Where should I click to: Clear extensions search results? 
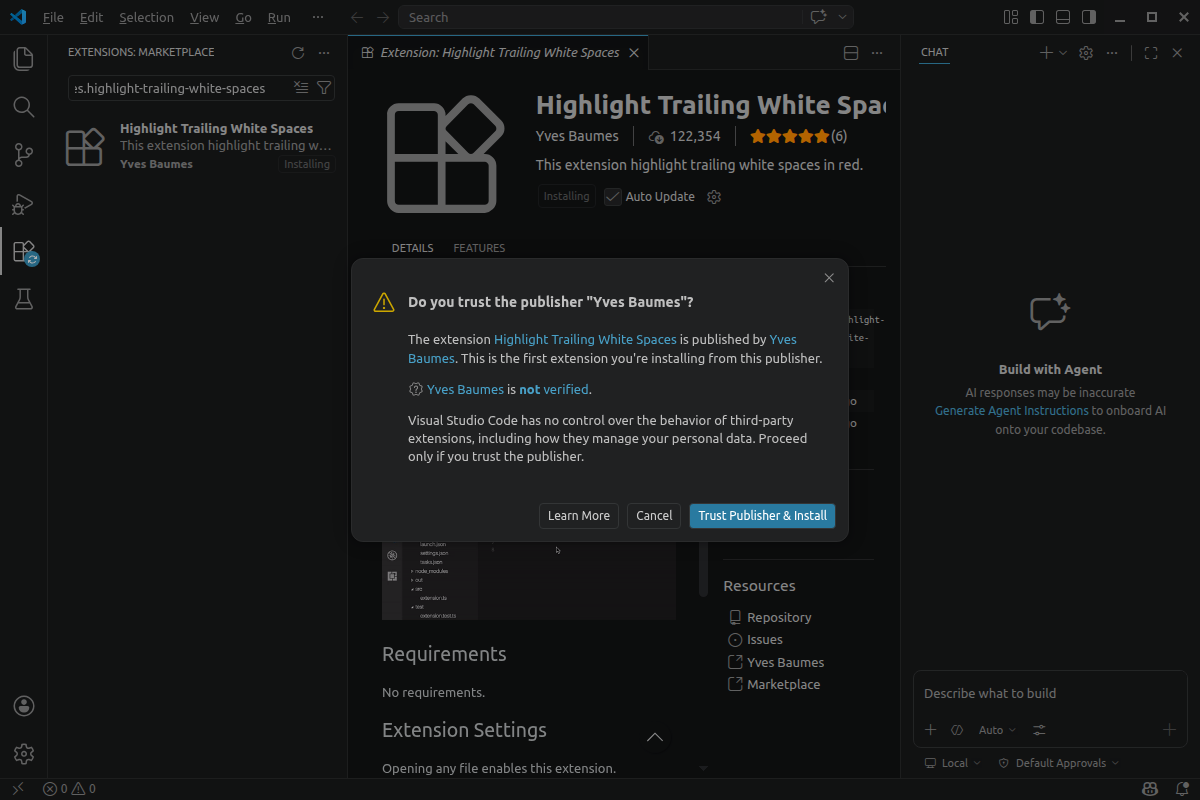pos(301,88)
